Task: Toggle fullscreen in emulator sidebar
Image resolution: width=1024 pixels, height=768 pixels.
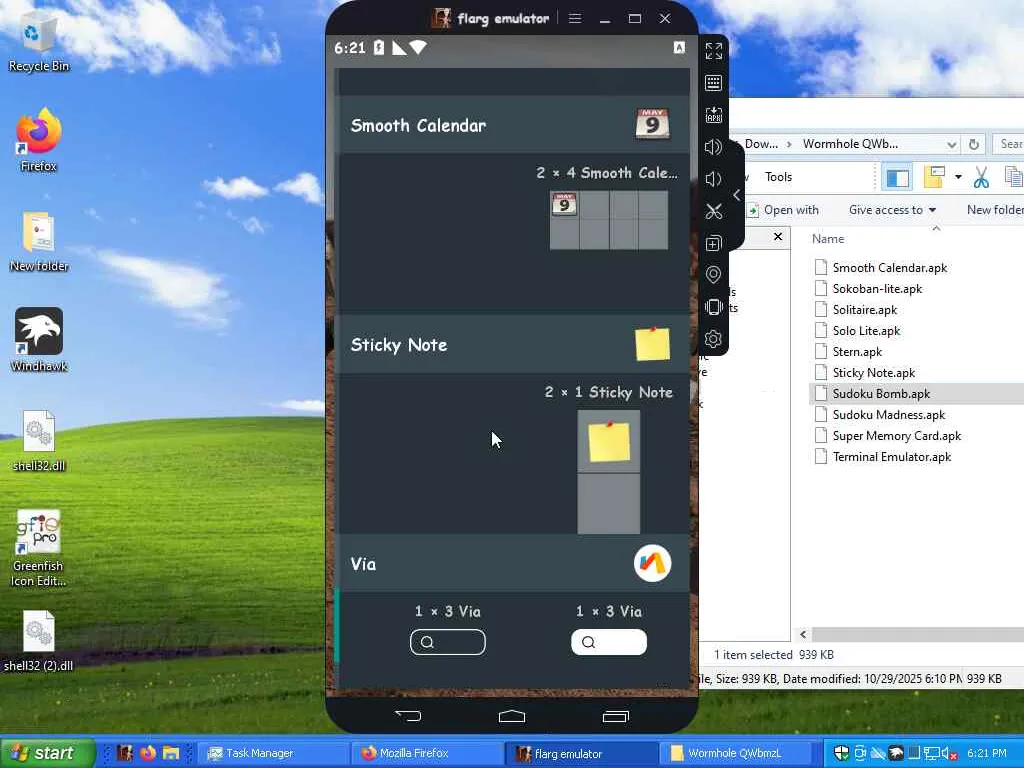Action: coord(713,51)
